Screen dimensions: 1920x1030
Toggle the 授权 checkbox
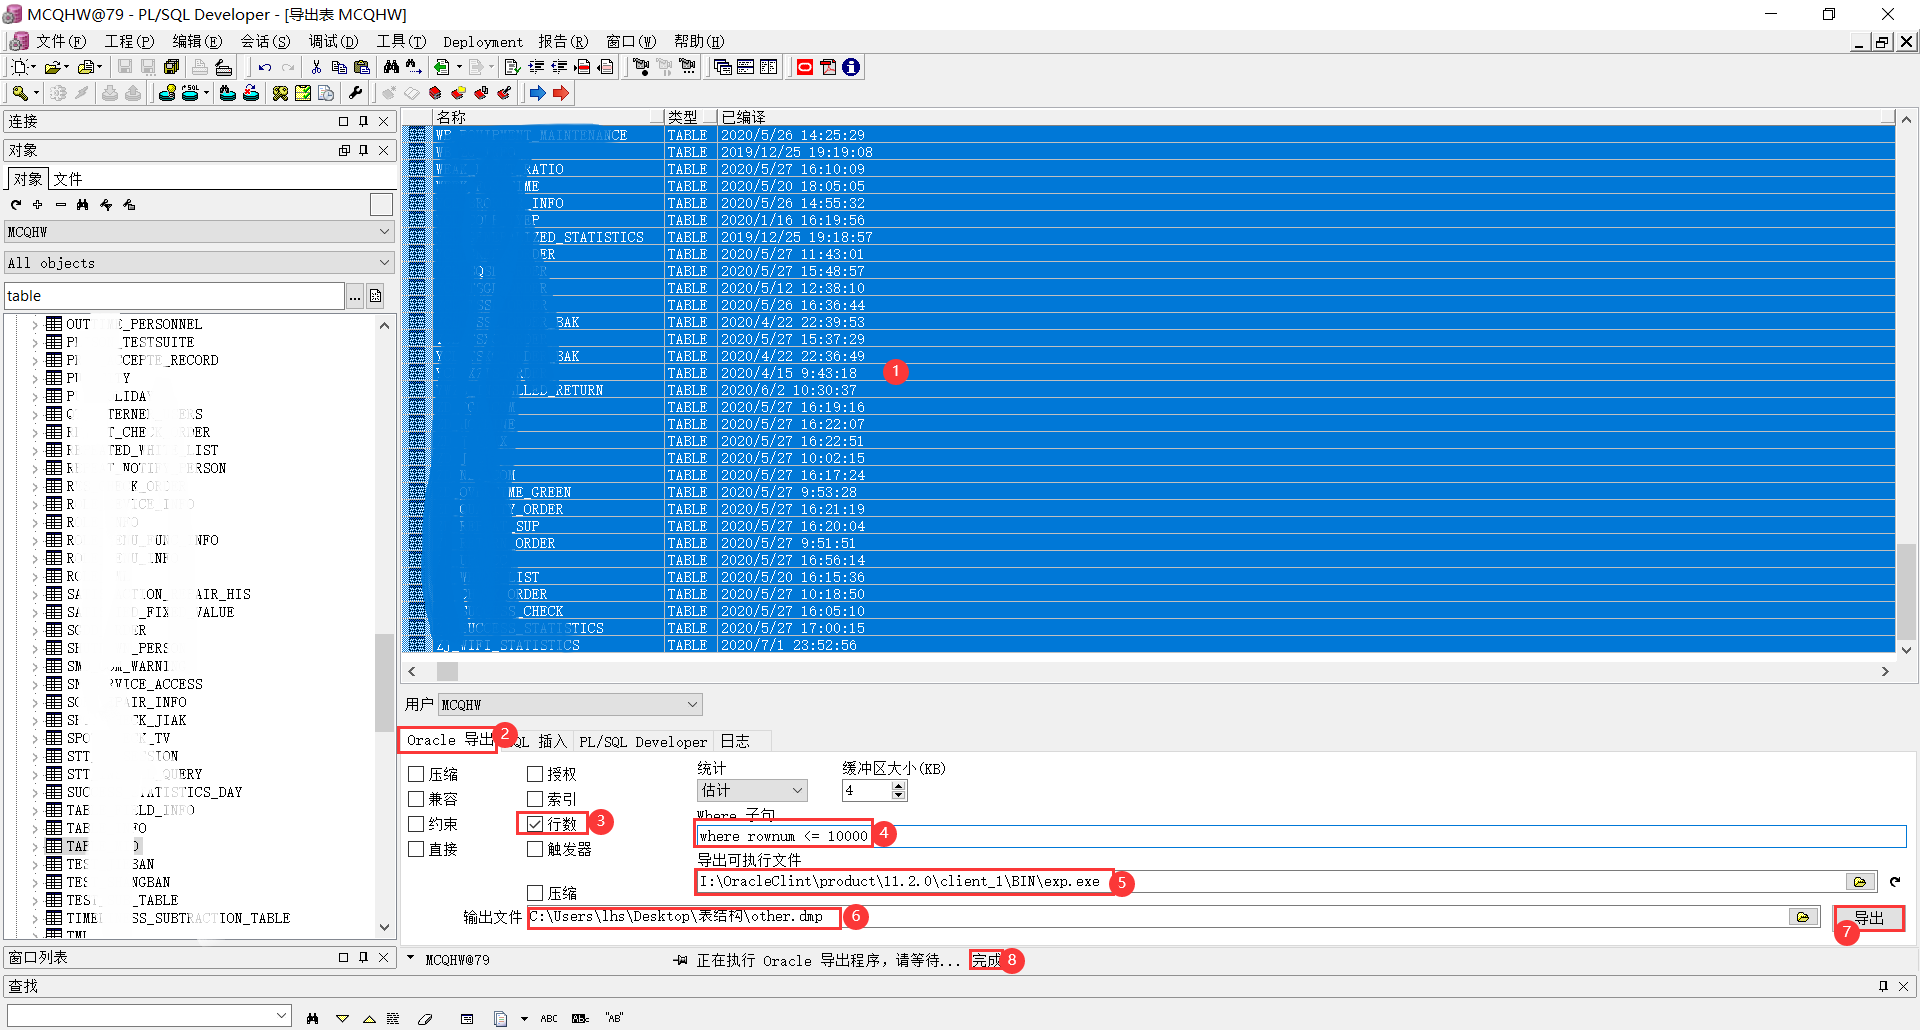coord(535,774)
